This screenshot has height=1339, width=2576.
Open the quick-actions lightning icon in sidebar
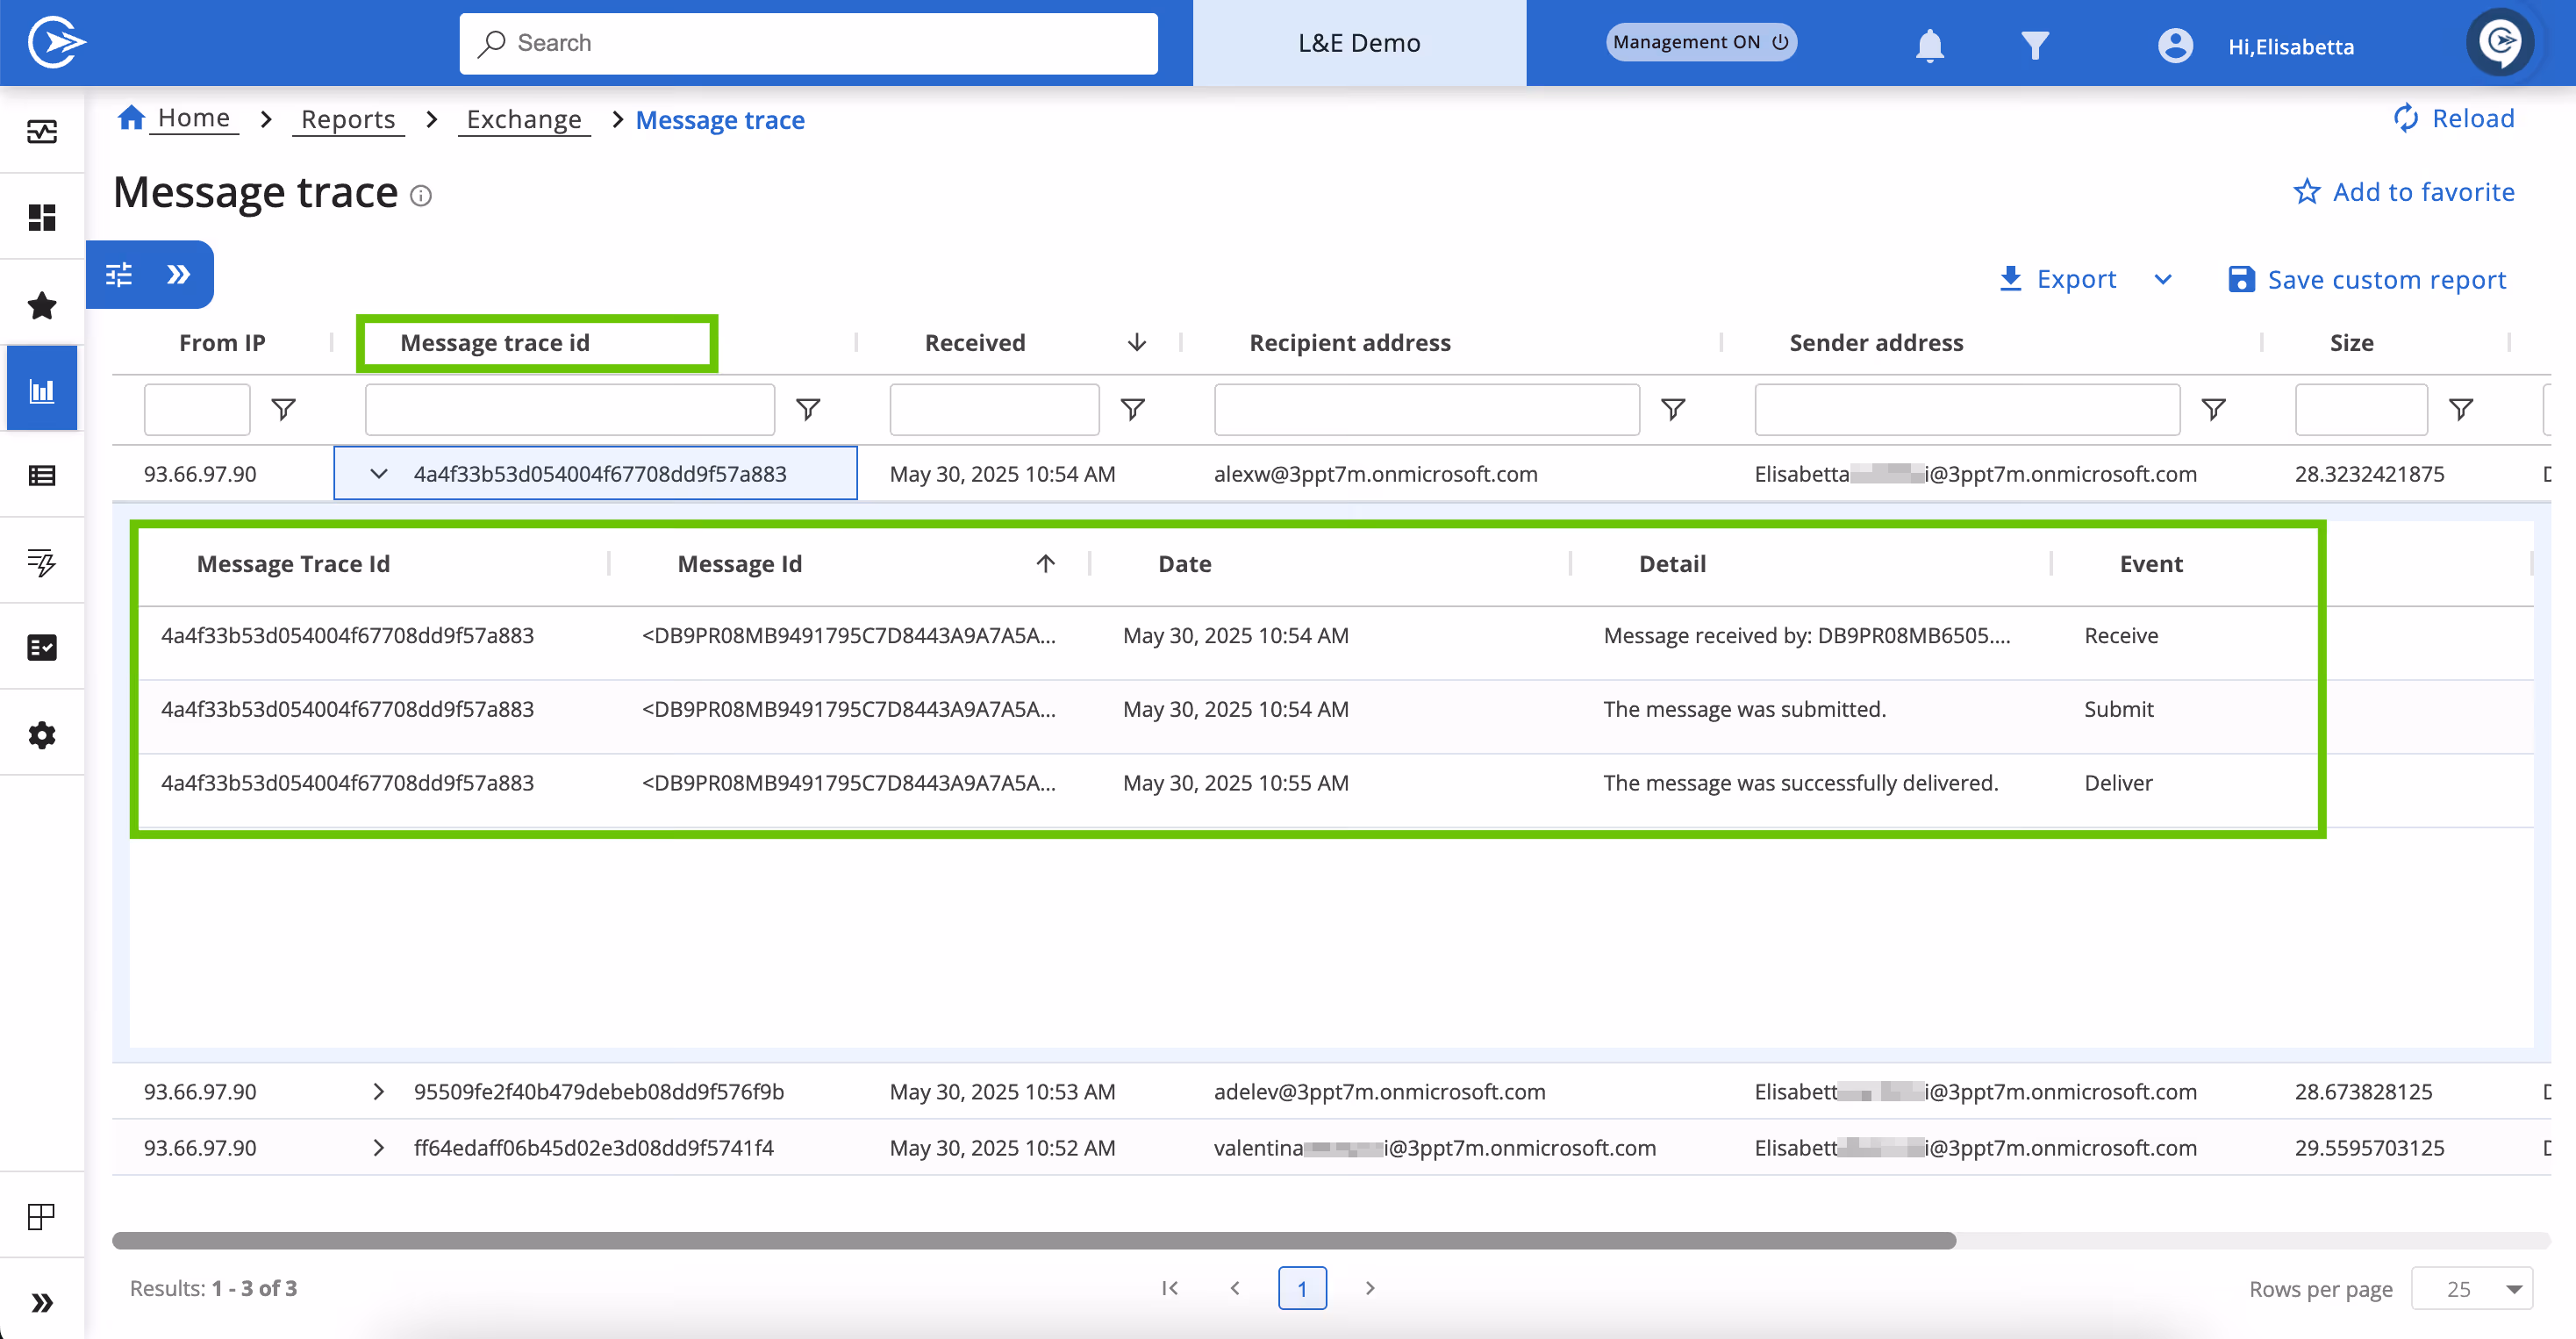[x=42, y=560]
